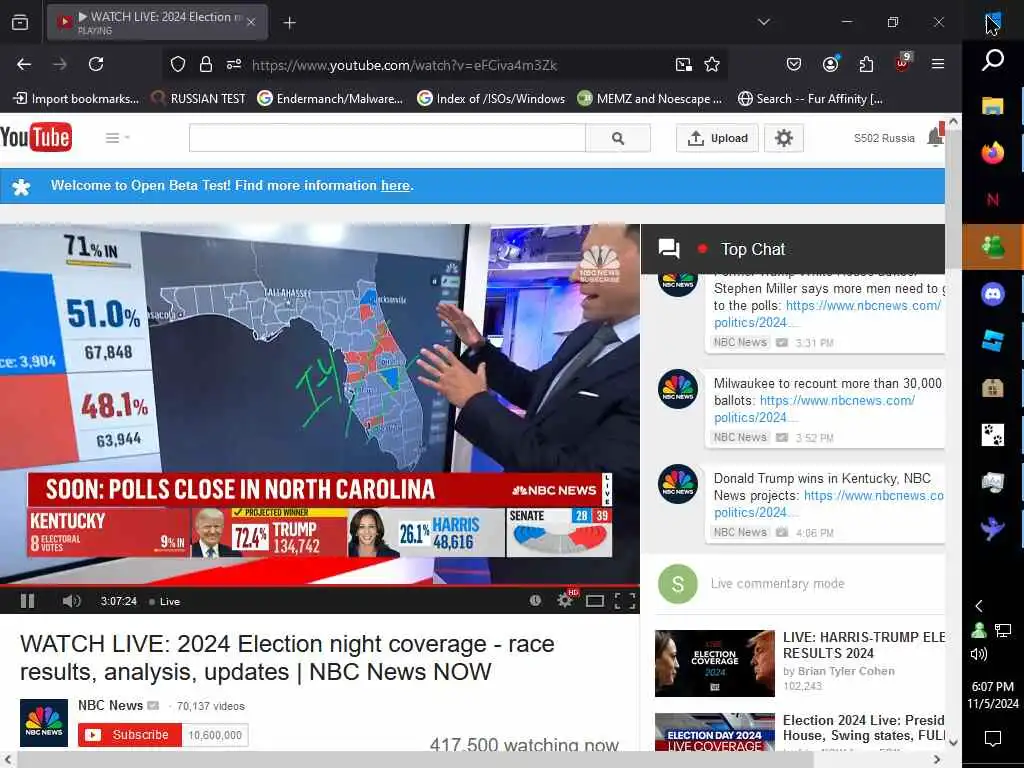
Task: View site security lock info
Action: 206,64
